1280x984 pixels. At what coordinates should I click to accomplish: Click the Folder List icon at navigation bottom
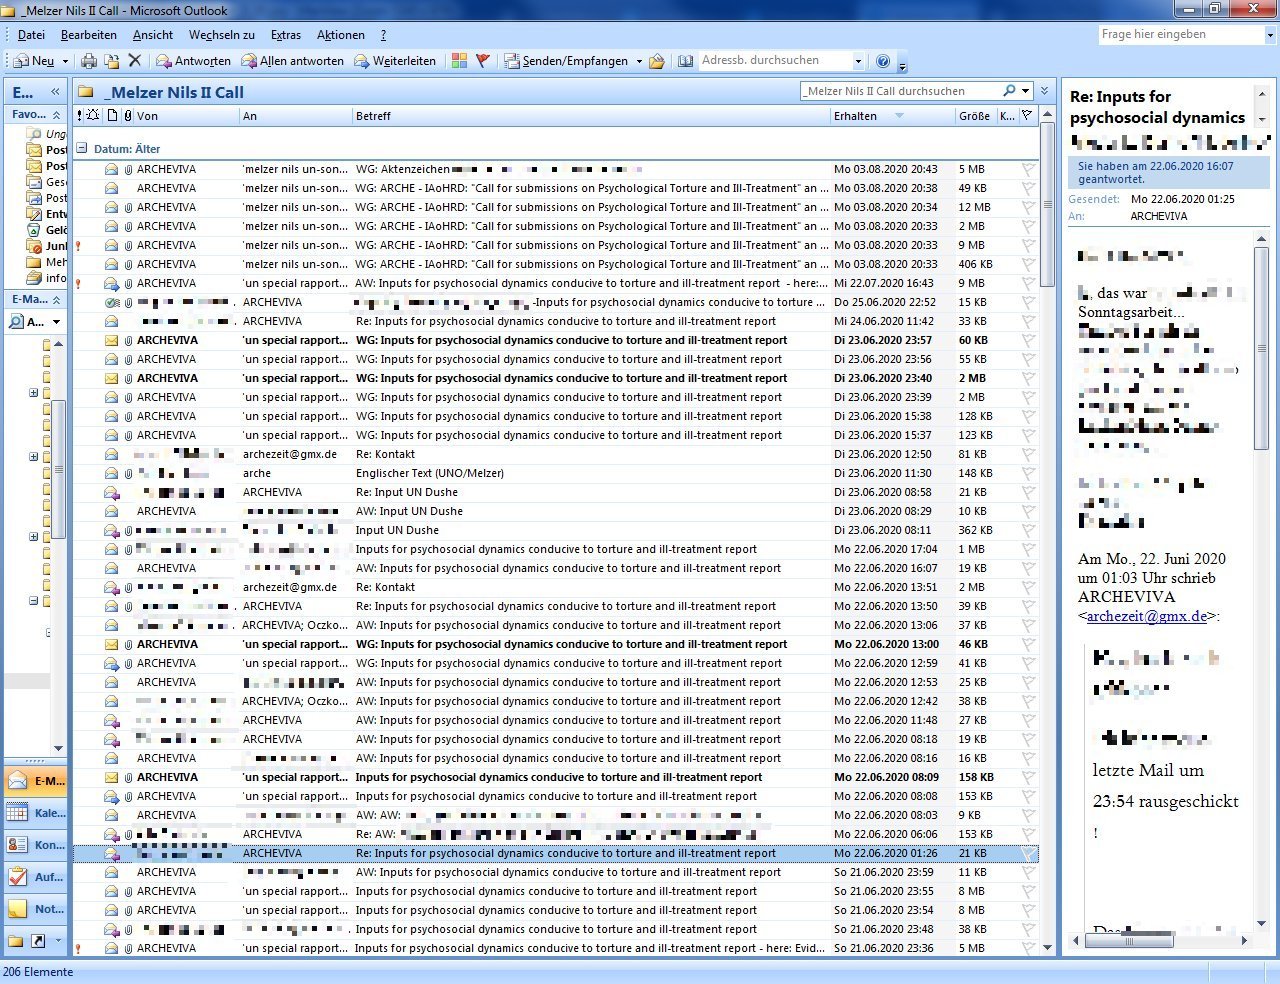[x=16, y=941]
